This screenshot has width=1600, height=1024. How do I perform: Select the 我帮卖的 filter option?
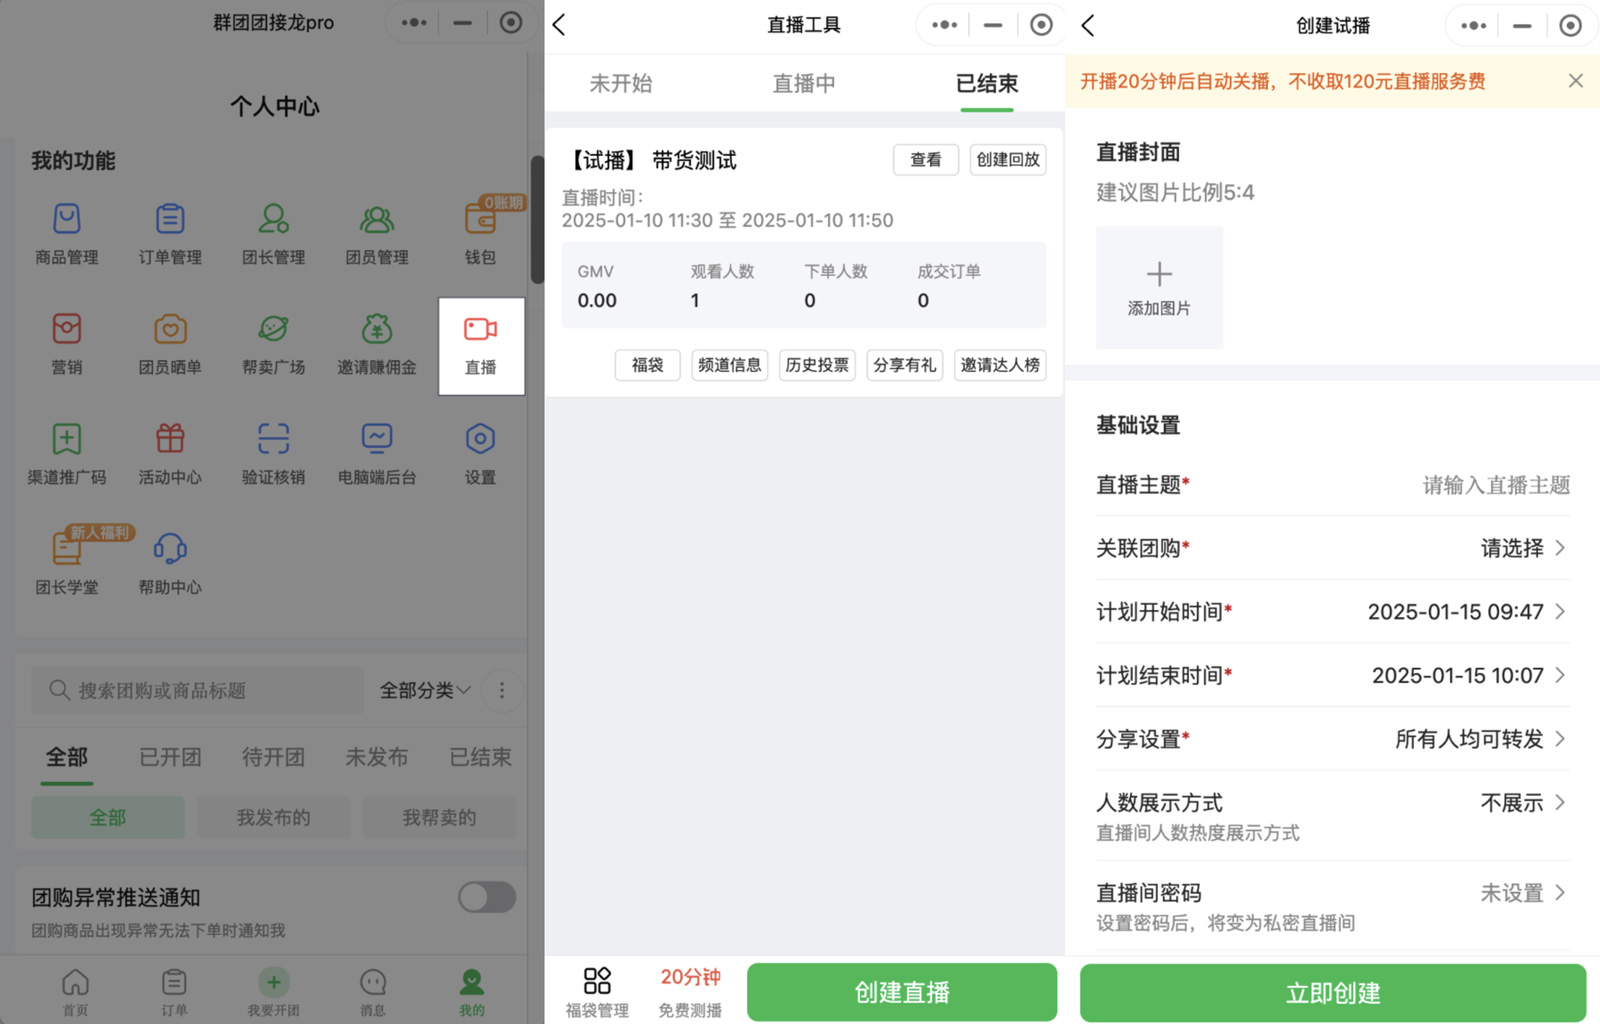[x=439, y=818]
